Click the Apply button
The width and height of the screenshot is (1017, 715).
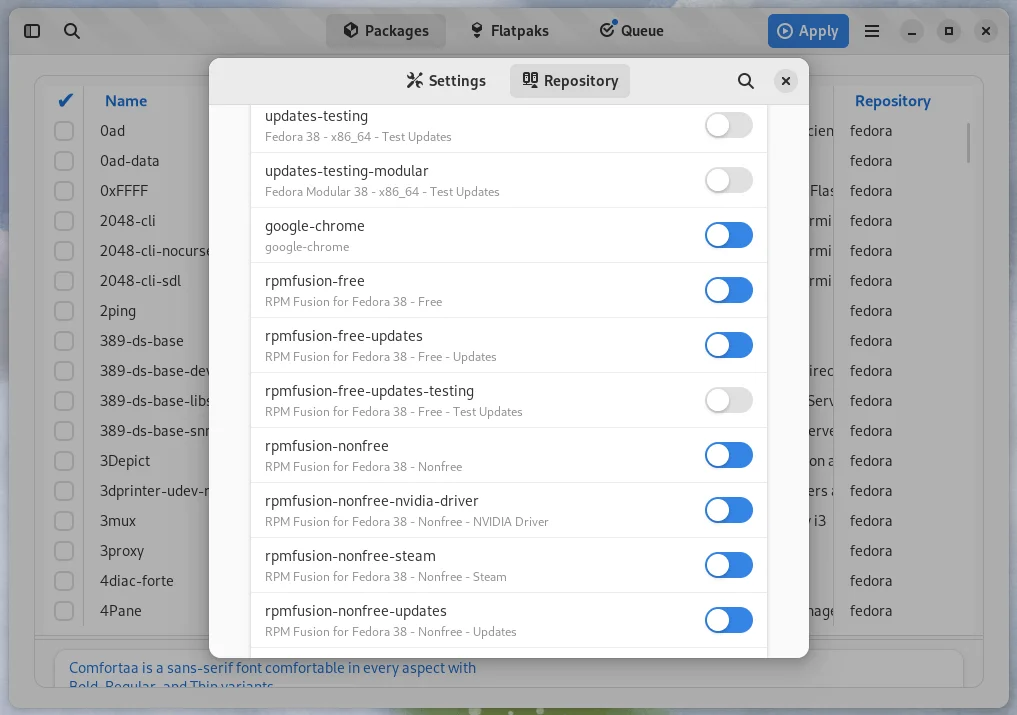coord(808,30)
